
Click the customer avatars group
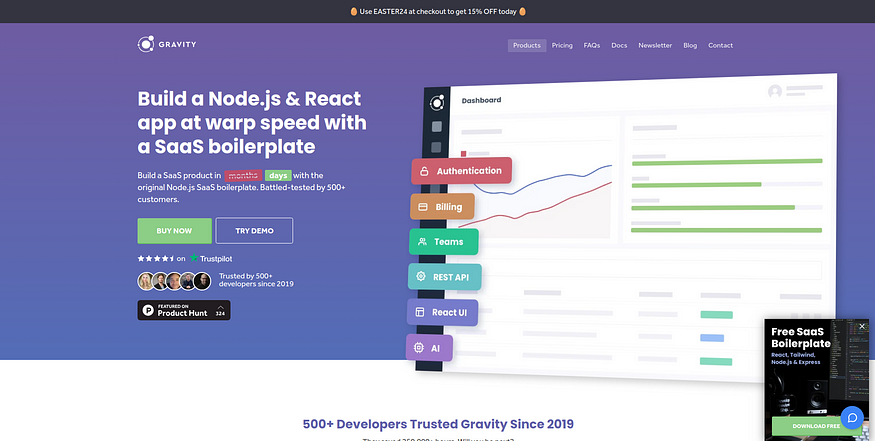[x=174, y=281]
